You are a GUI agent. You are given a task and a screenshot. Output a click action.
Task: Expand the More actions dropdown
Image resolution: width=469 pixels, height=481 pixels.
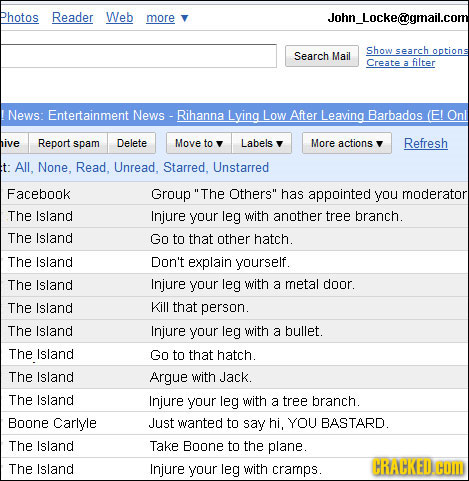(347, 143)
